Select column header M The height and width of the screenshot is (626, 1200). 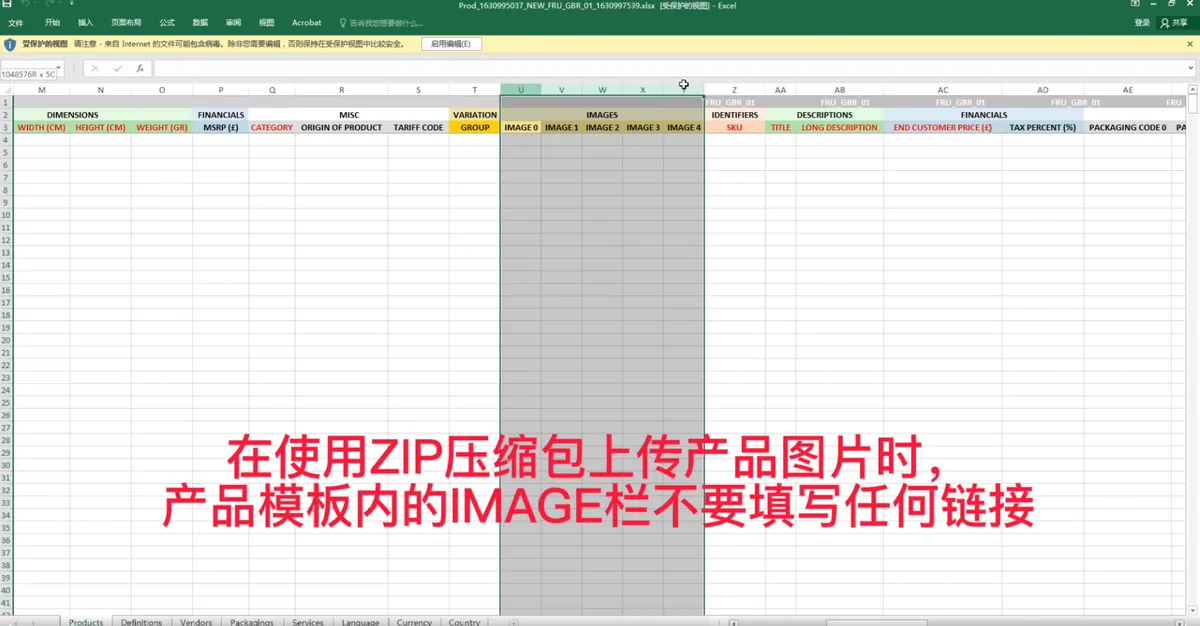click(x=41, y=90)
